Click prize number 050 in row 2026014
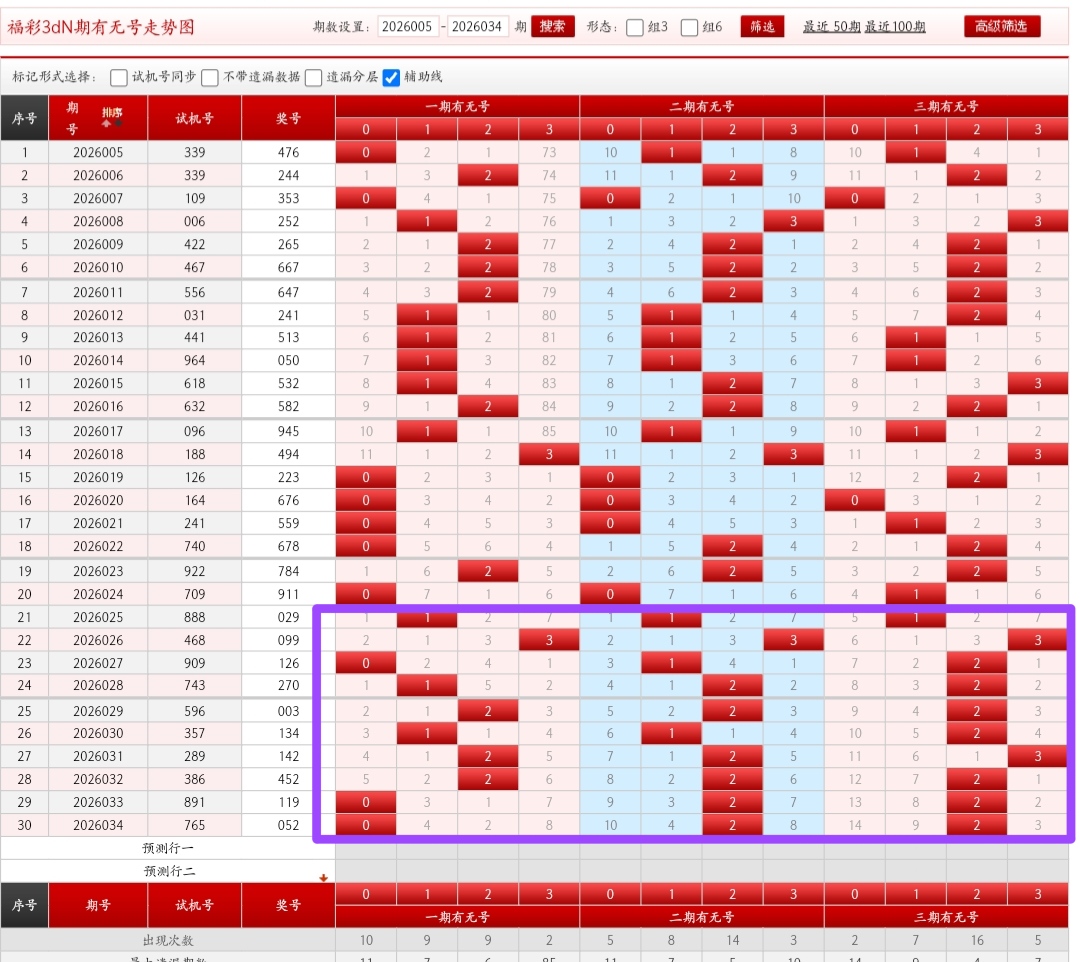The width and height of the screenshot is (1080, 962). coord(288,360)
